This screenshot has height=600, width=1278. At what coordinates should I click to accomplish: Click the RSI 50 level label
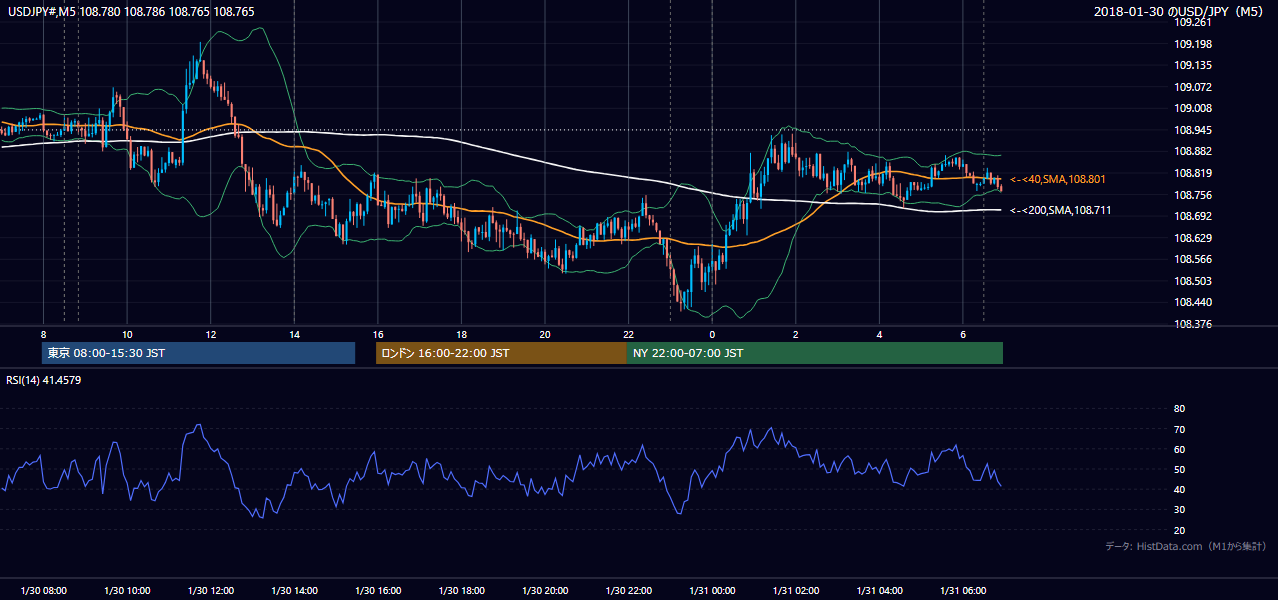[1179, 470]
